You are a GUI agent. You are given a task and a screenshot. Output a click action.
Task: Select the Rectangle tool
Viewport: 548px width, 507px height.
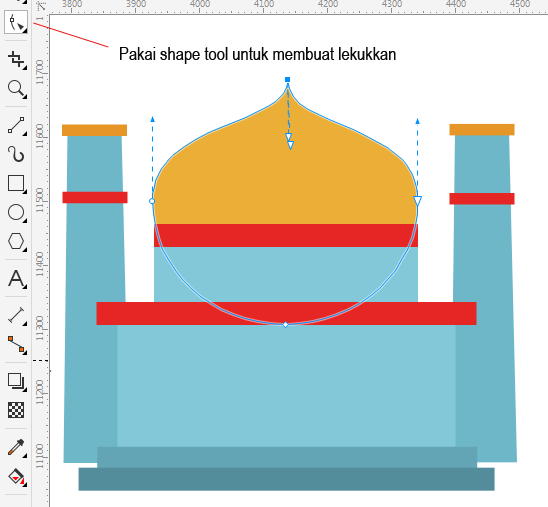(x=16, y=183)
